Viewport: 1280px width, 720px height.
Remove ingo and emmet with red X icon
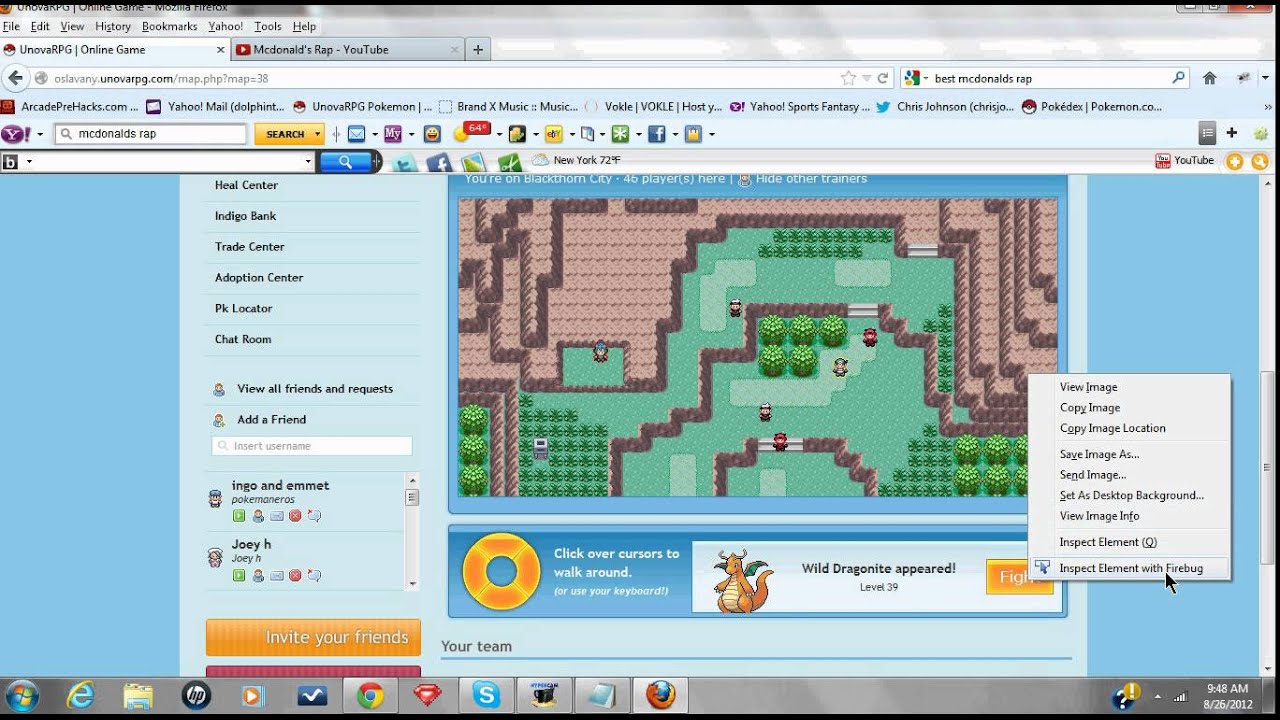coord(295,516)
